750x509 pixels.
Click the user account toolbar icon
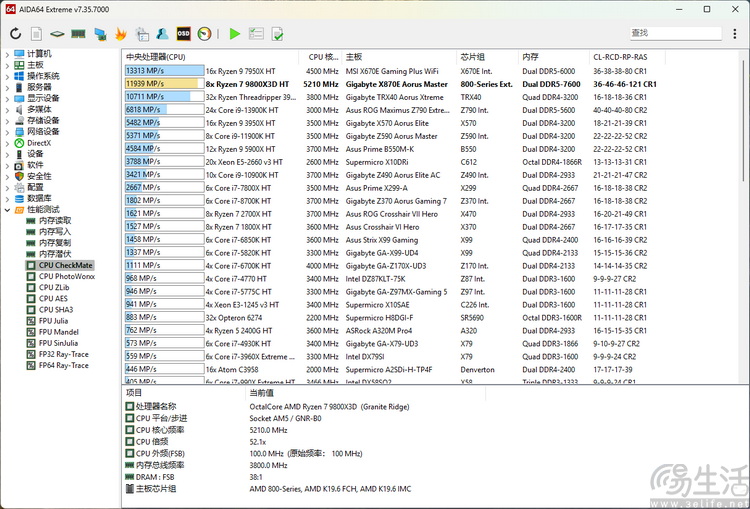pos(163,33)
